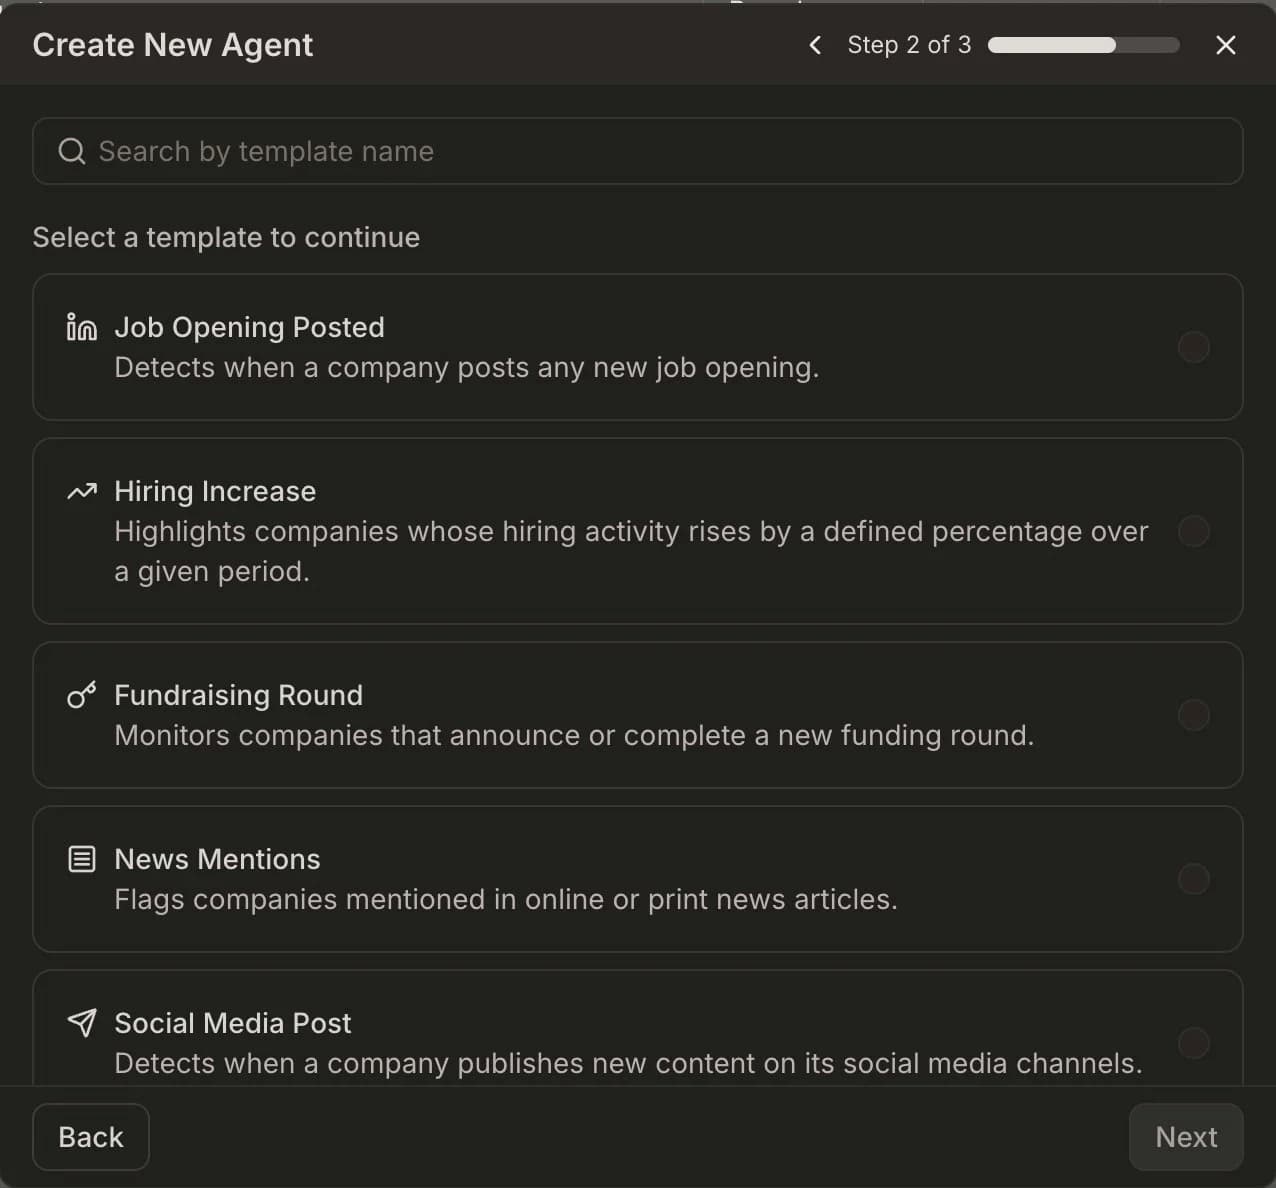Viewport: 1276px width, 1188px height.
Task: Click the Fundraising Round key icon
Action: [x=81, y=695]
